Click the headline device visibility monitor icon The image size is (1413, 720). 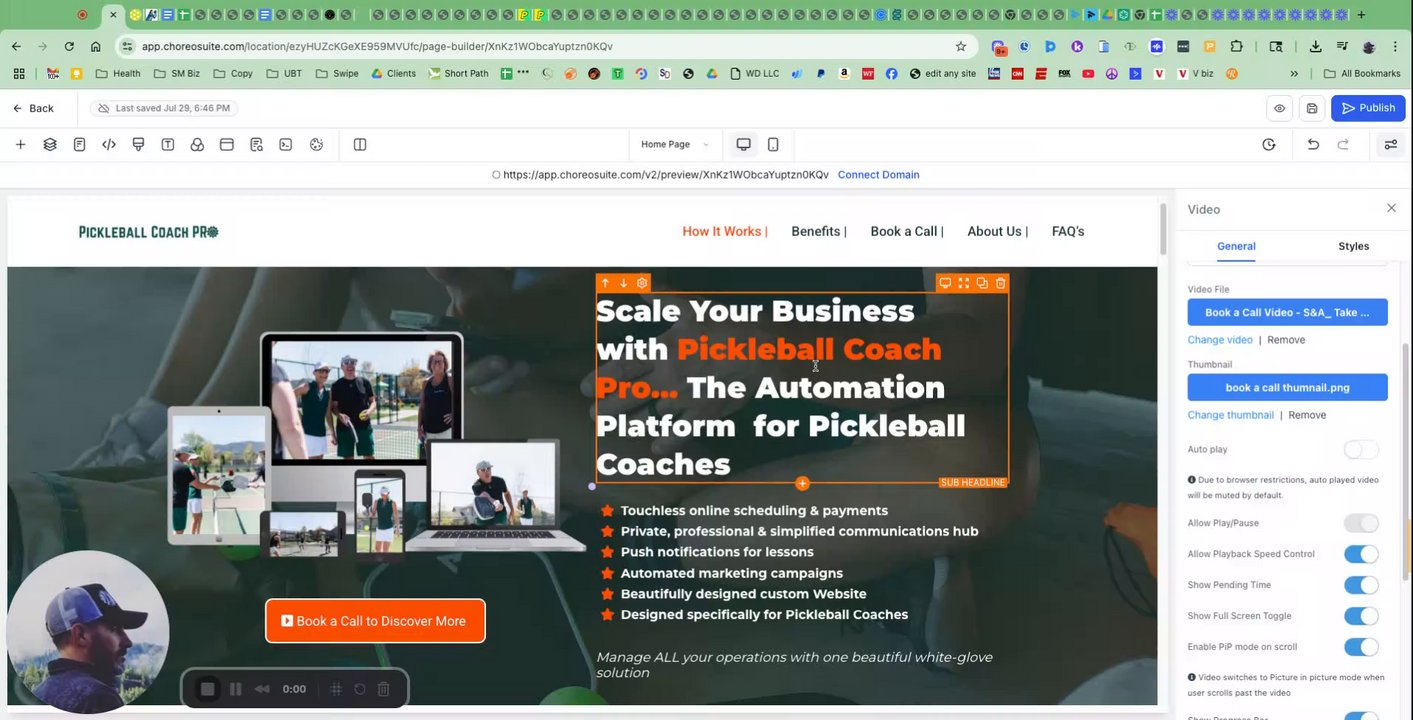click(x=944, y=283)
